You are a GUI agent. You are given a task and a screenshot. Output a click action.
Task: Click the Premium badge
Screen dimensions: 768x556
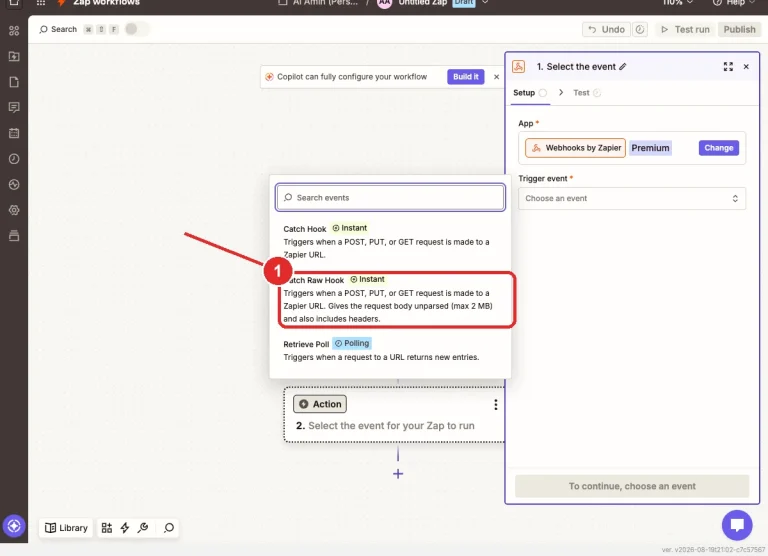pyautogui.click(x=650, y=148)
